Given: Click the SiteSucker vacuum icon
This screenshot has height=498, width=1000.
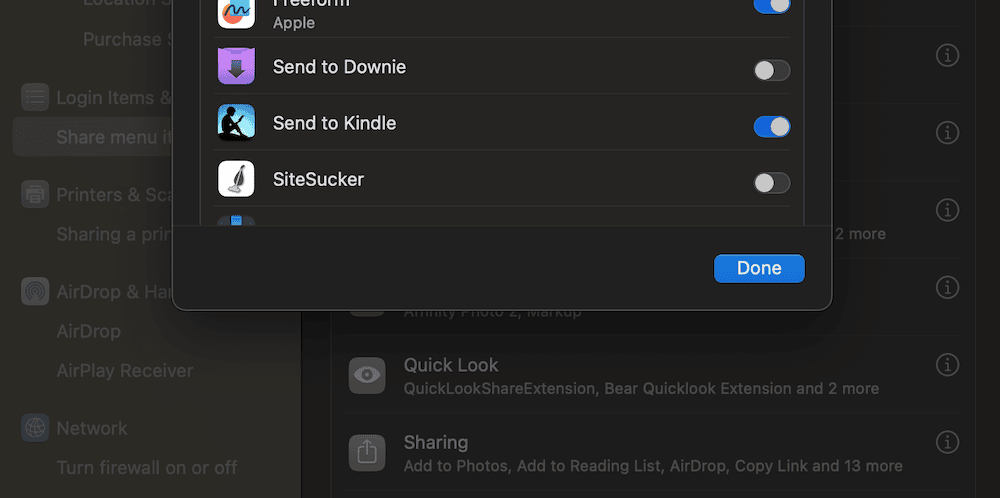Looking at the screenshot, I should (236, 179).
